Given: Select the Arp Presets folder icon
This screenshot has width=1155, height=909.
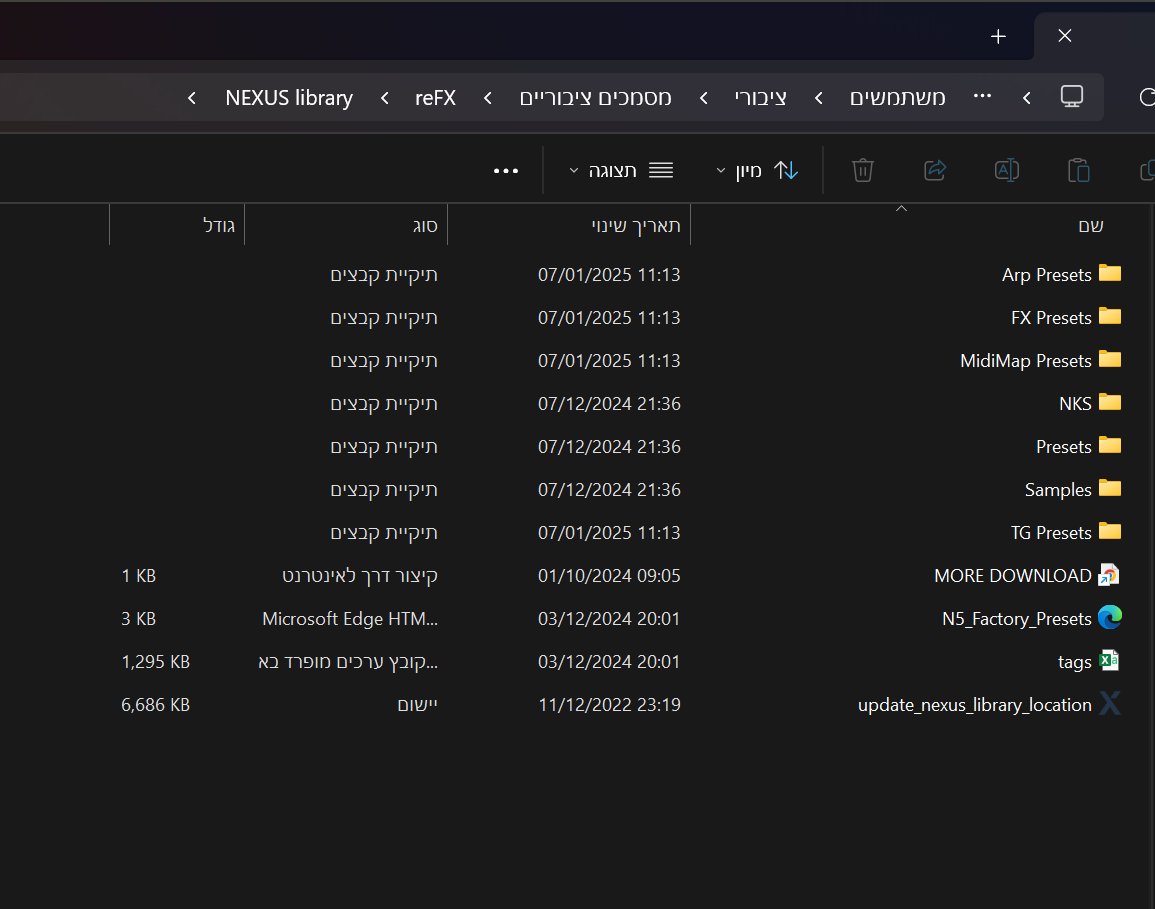Looking at the screenshot, I should [1109, 273].
